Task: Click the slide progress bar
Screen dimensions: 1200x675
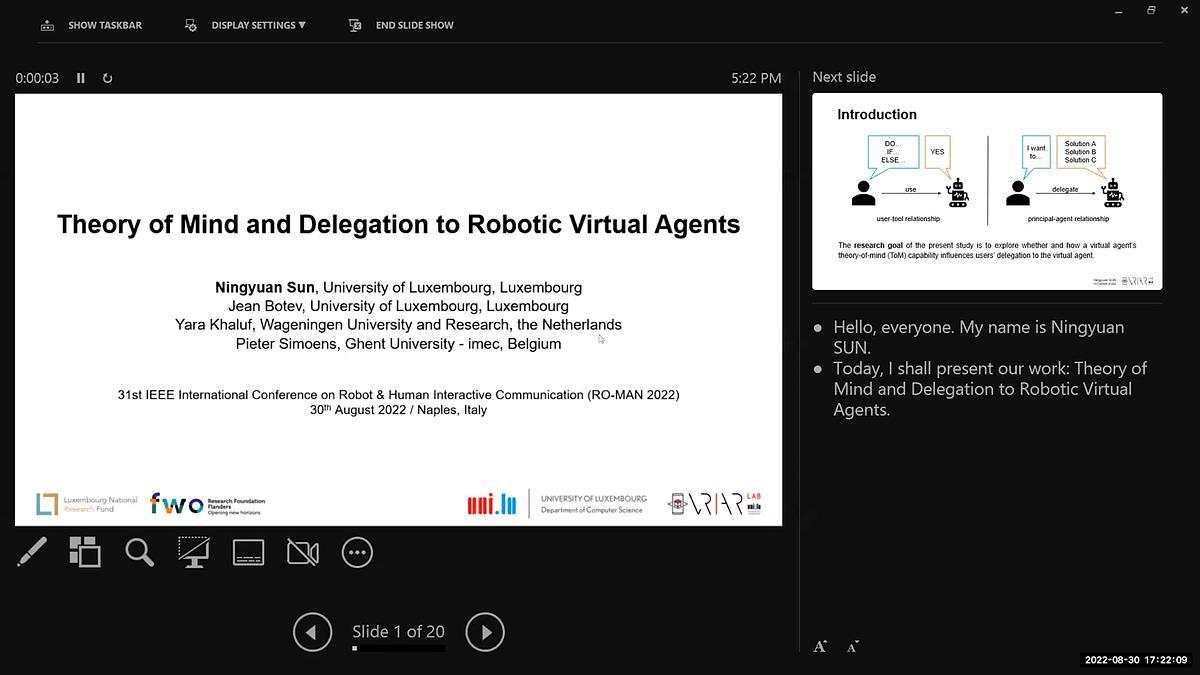Action: click(x=399, y=648)
